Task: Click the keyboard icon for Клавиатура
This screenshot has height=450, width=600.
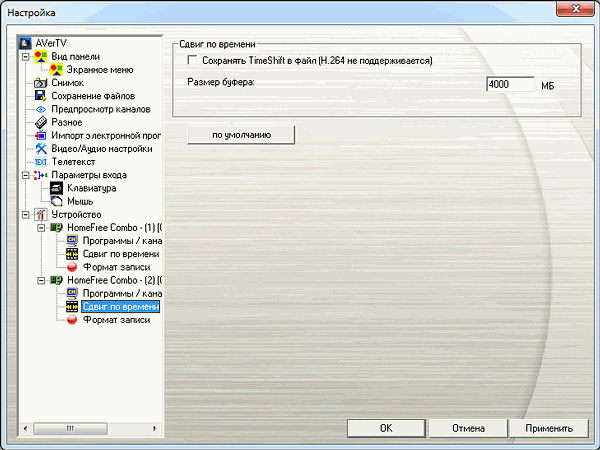Action: 56,188
